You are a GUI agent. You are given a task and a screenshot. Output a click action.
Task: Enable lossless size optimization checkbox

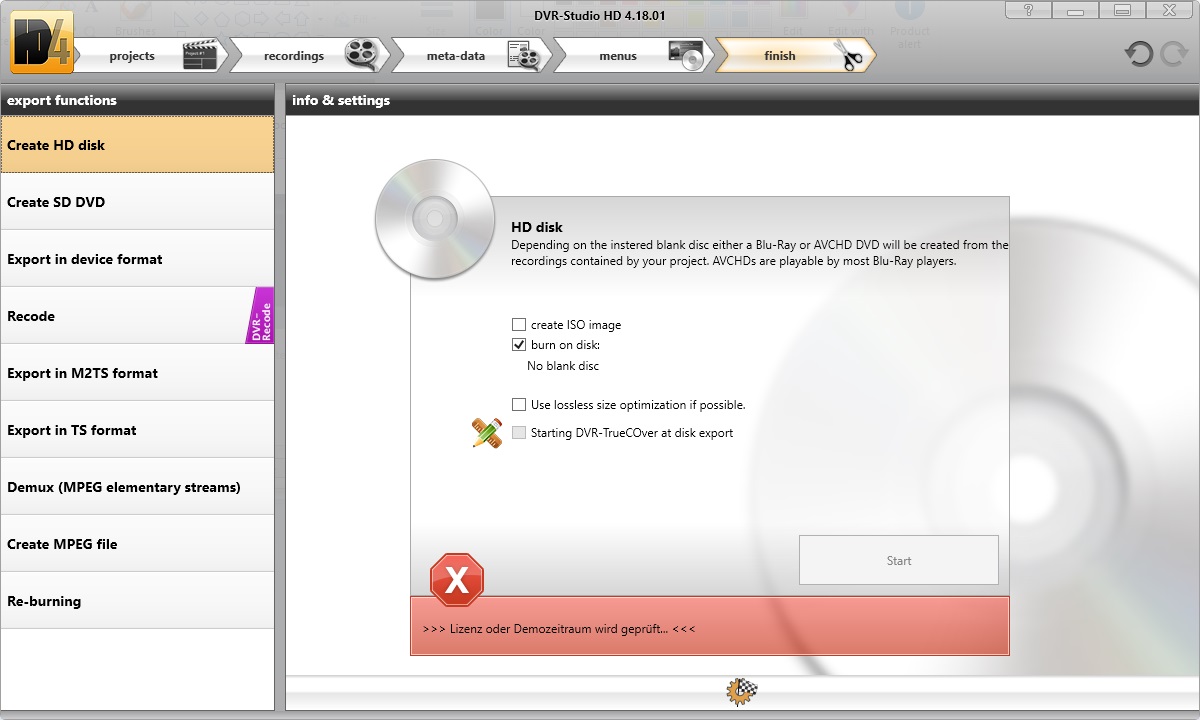coord(519,405)
